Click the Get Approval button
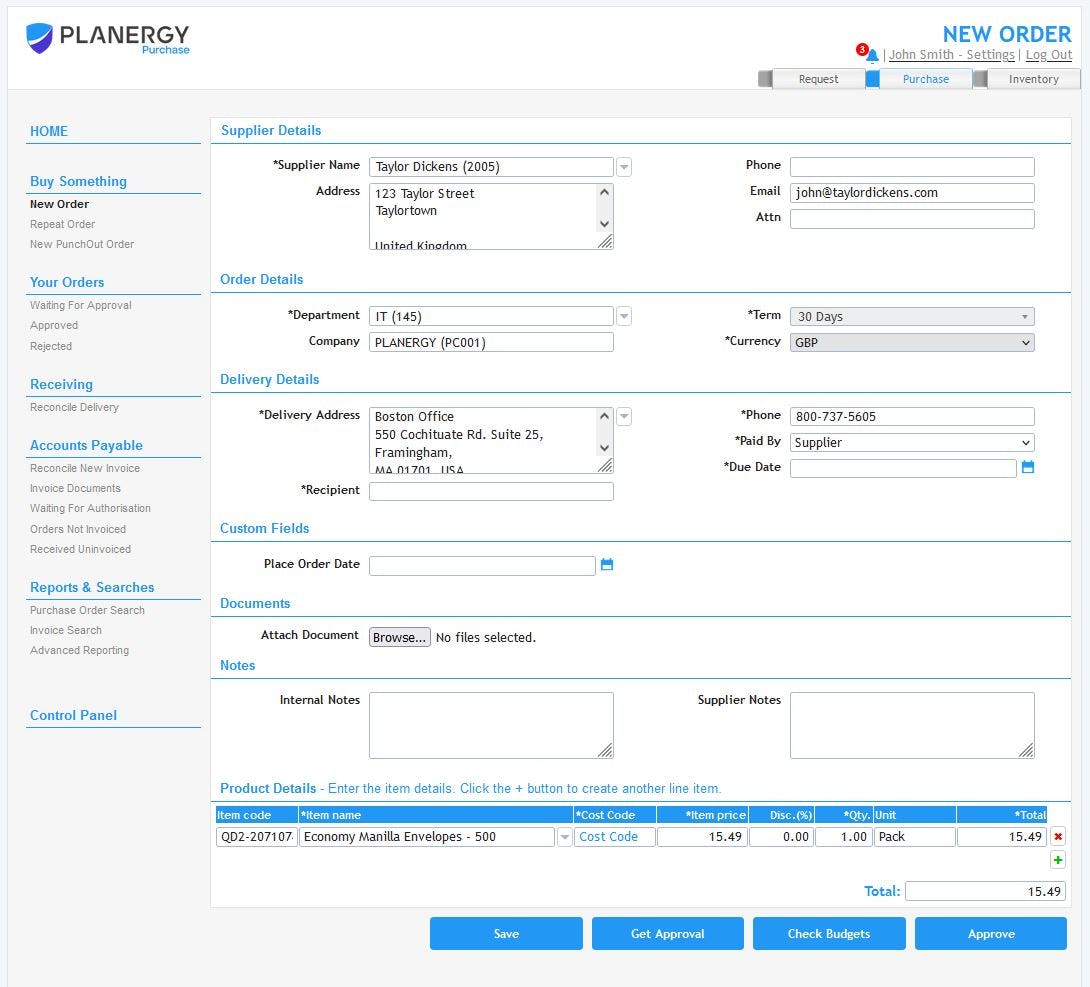Screen dimensions: 1090x987 pyautogui.click(x=667, y=933)
